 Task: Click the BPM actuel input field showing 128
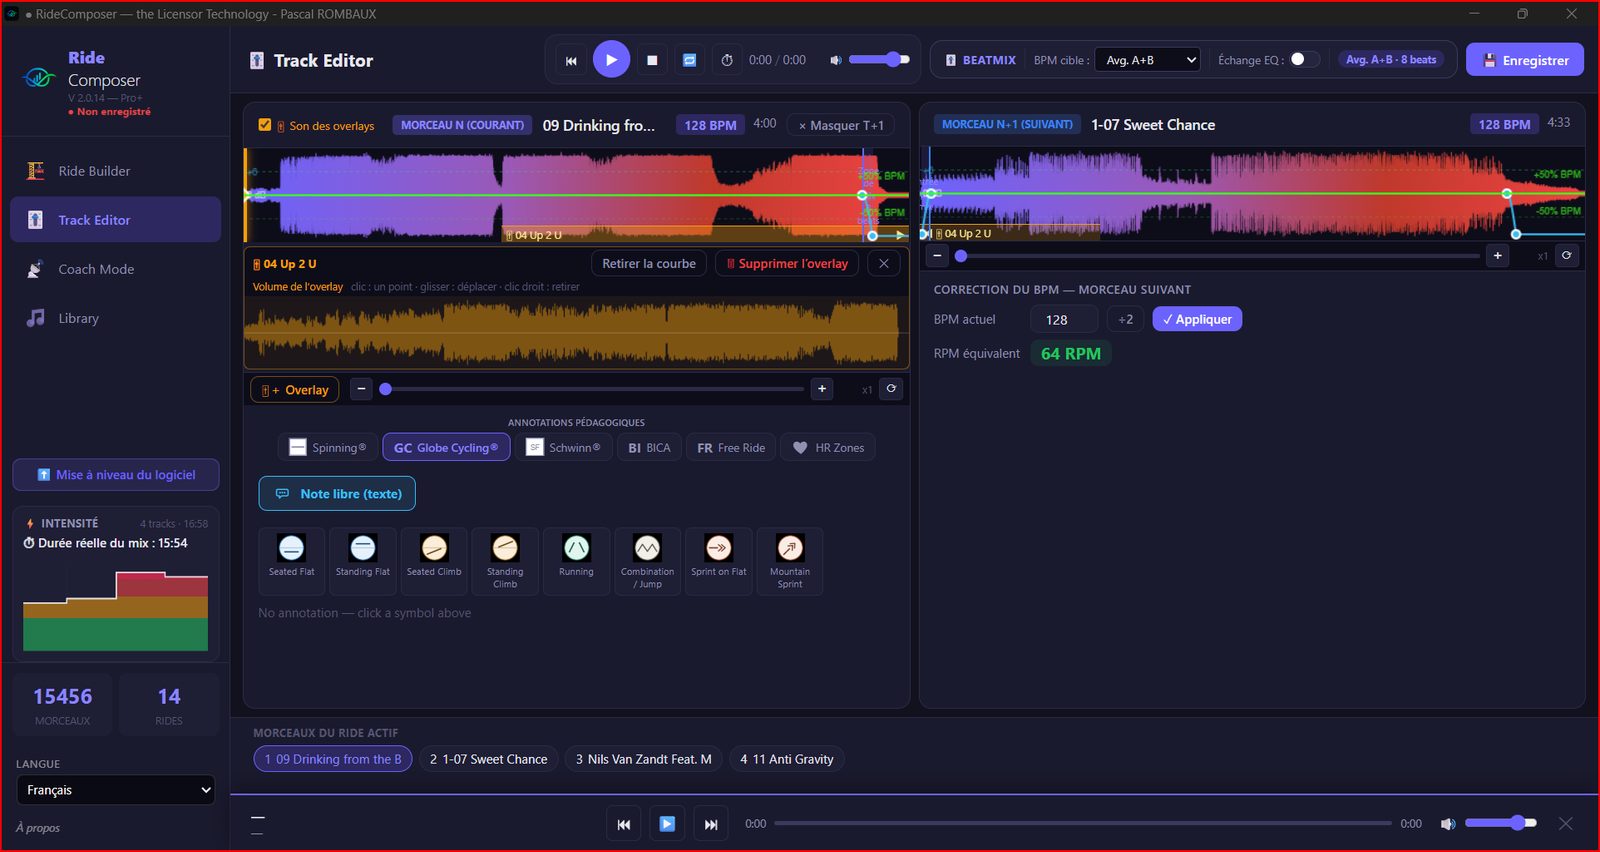(1064, 319)
